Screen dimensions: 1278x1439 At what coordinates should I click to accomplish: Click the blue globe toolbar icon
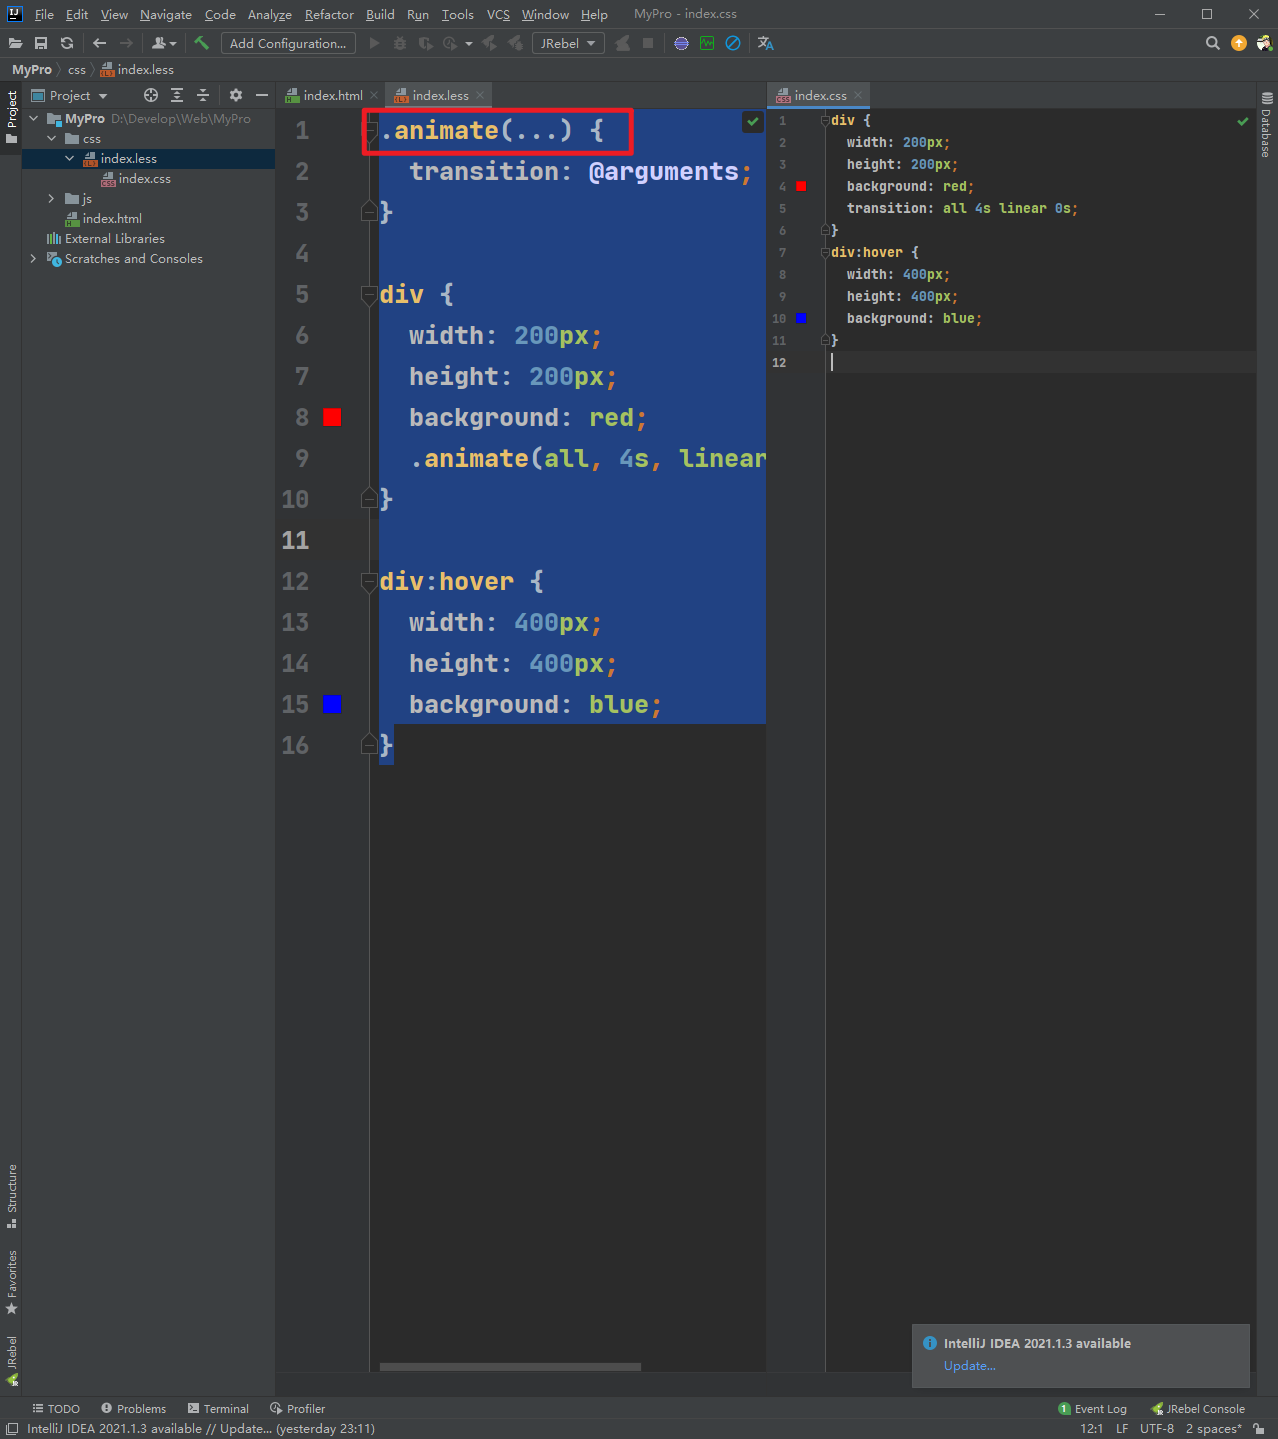[x=681, y=43]
